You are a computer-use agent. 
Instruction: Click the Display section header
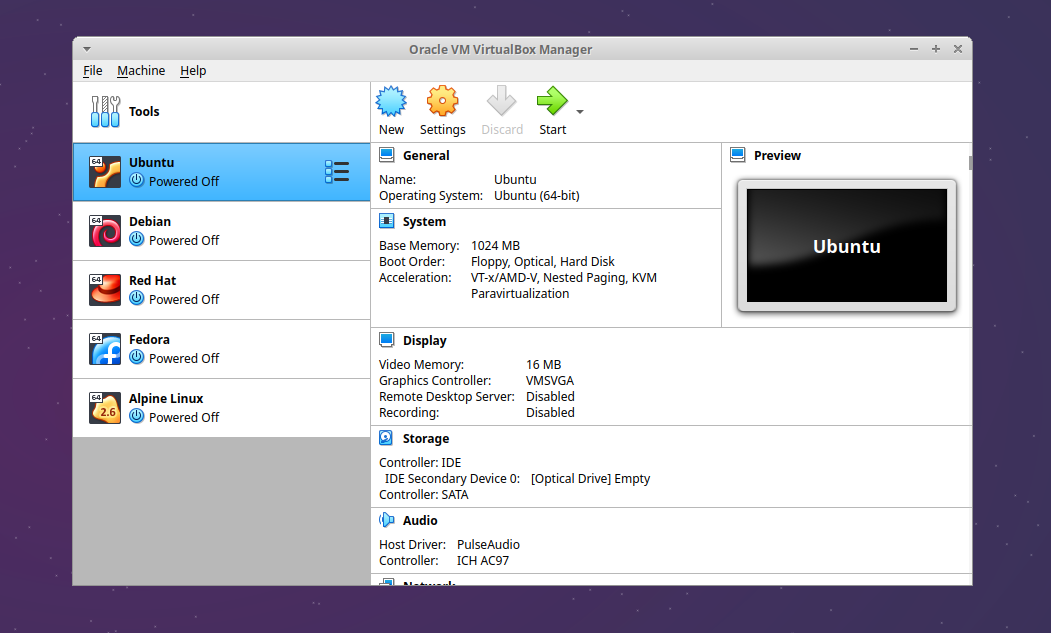(x=424, y=341)
